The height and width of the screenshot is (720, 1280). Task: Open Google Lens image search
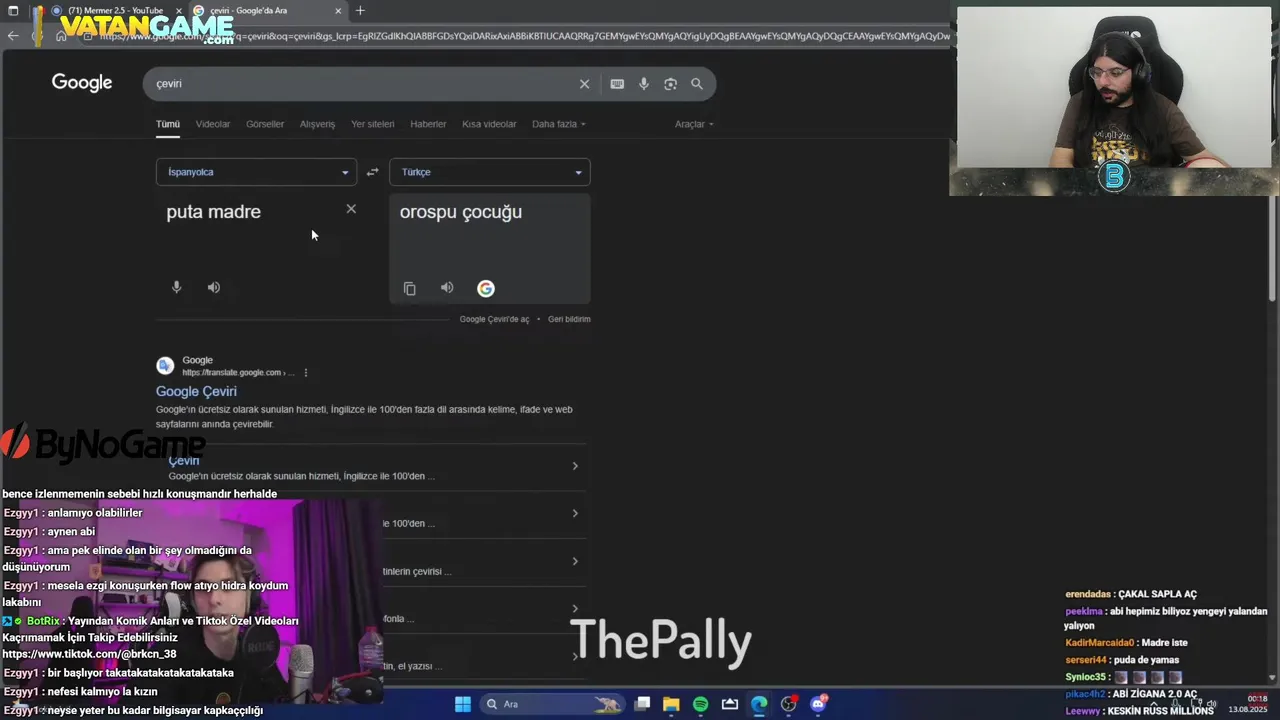pos(670,84)
